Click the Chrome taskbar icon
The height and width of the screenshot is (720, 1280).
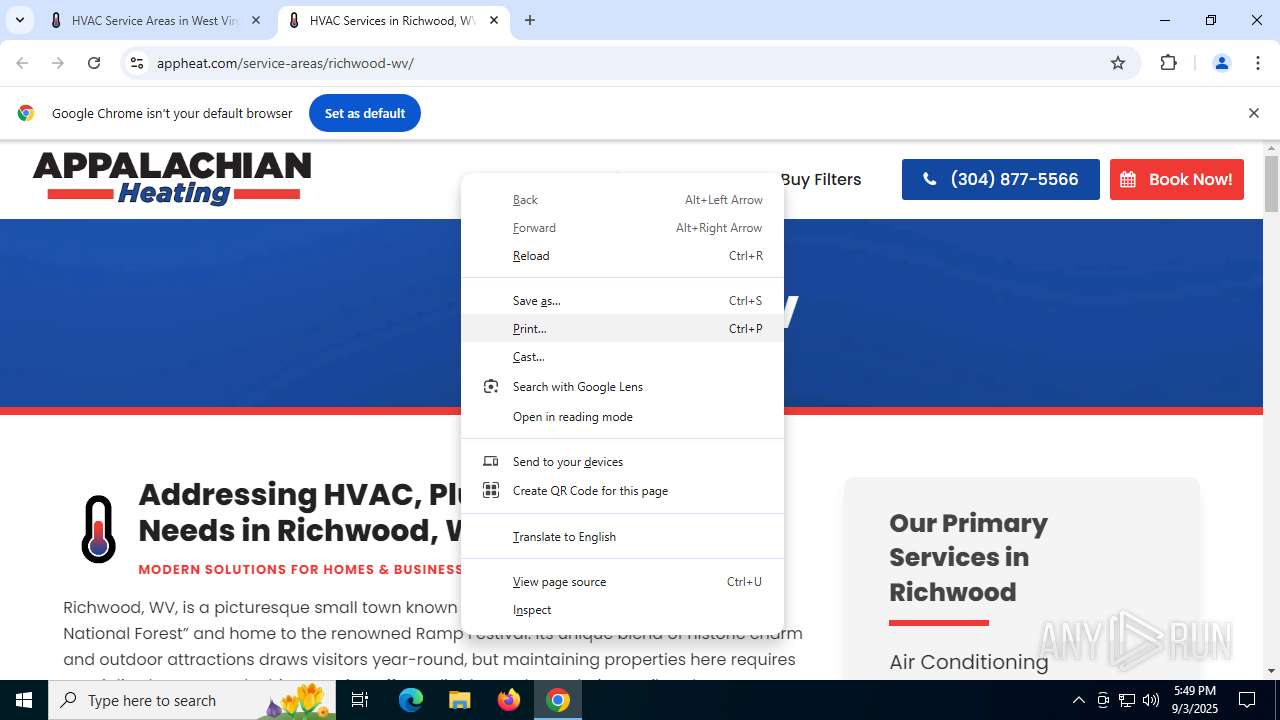coord(558,700)
